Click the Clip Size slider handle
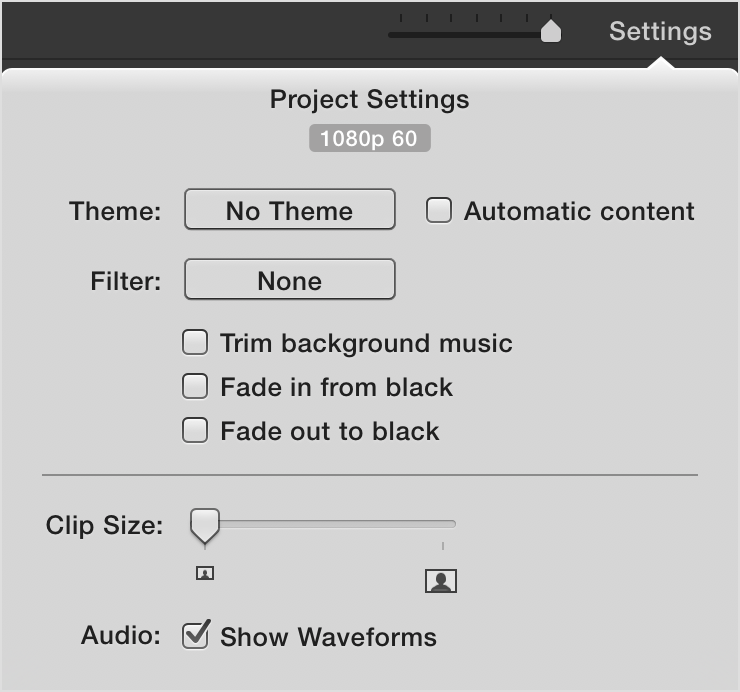This screenshot has width=740, height=692. click(205, 524)
